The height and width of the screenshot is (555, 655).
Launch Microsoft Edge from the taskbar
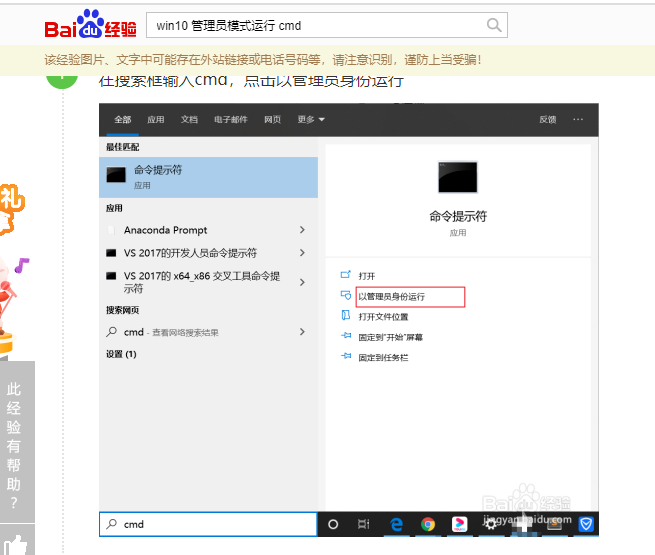click(x=396, y=524)
